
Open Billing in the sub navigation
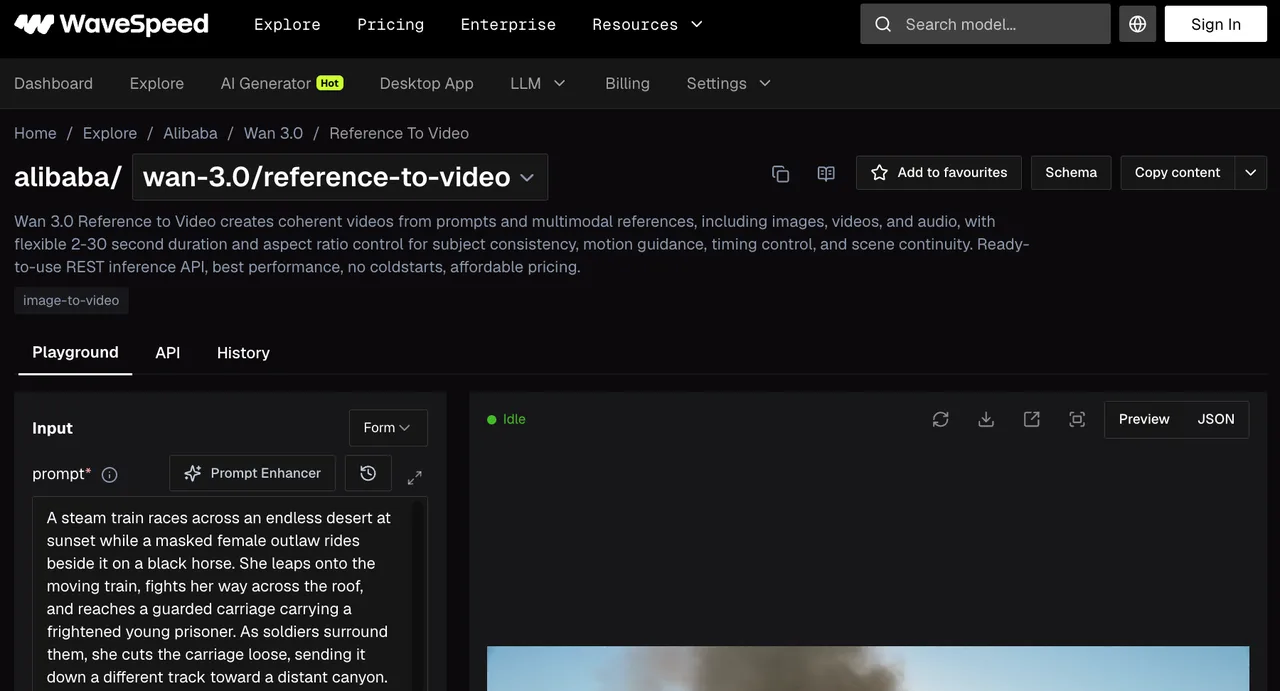tap(627, 83)
